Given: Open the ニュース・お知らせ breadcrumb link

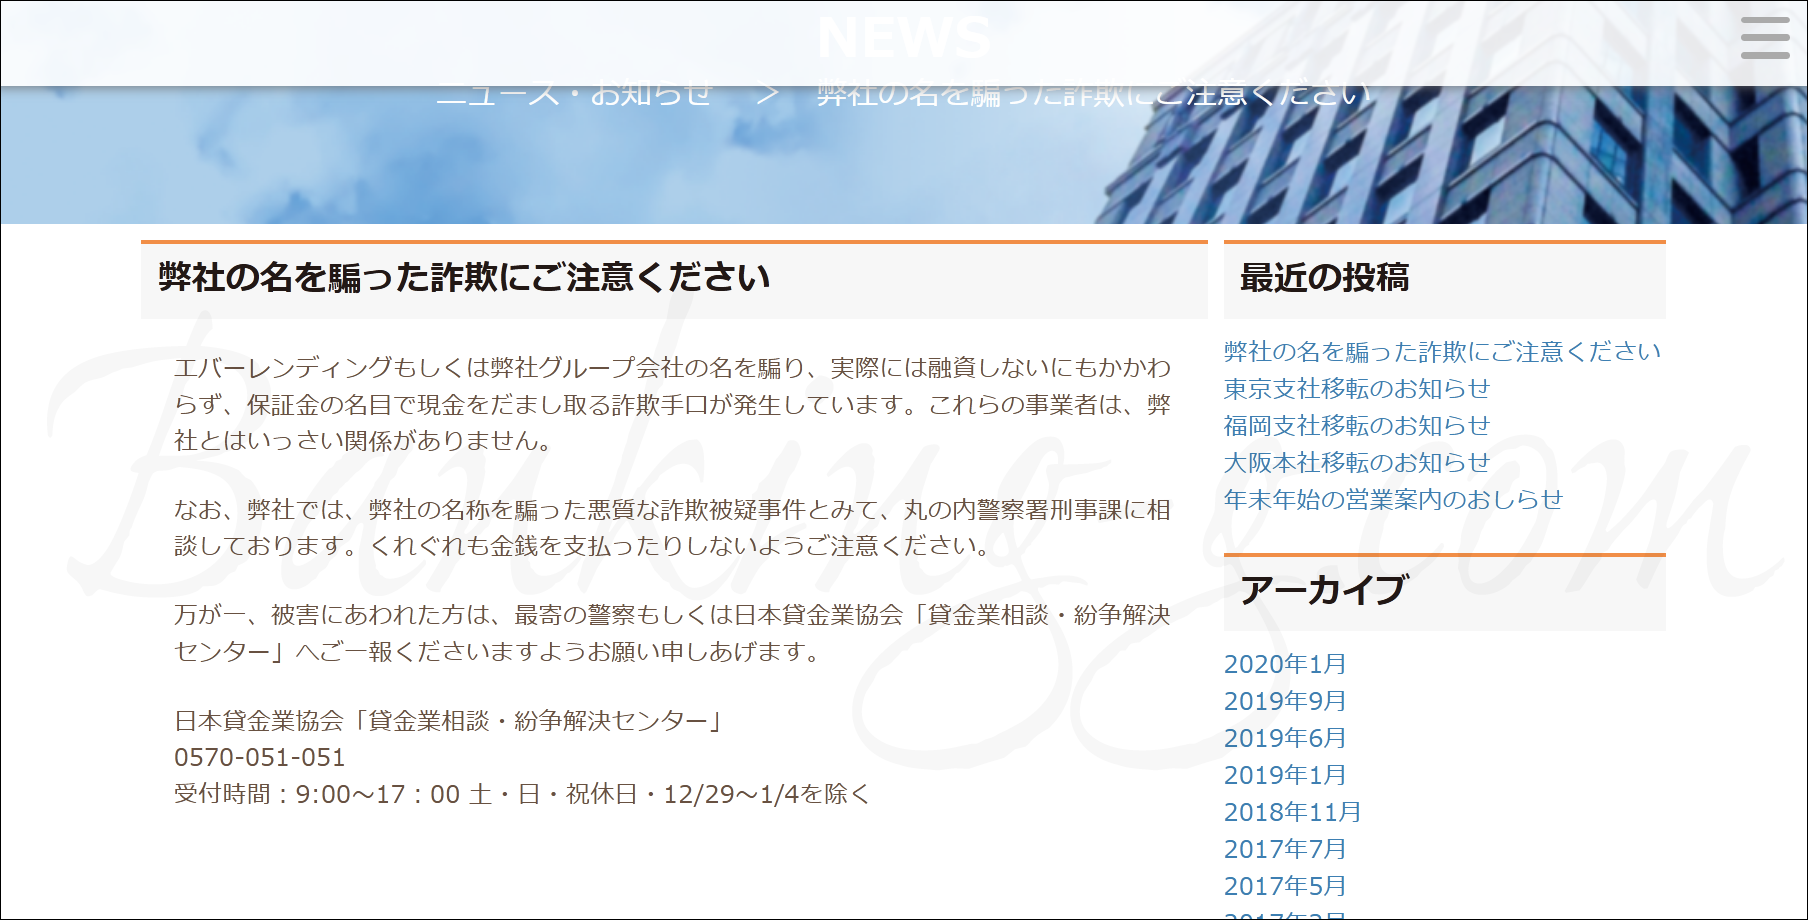Looking at the screenshot, I should 574,94.
